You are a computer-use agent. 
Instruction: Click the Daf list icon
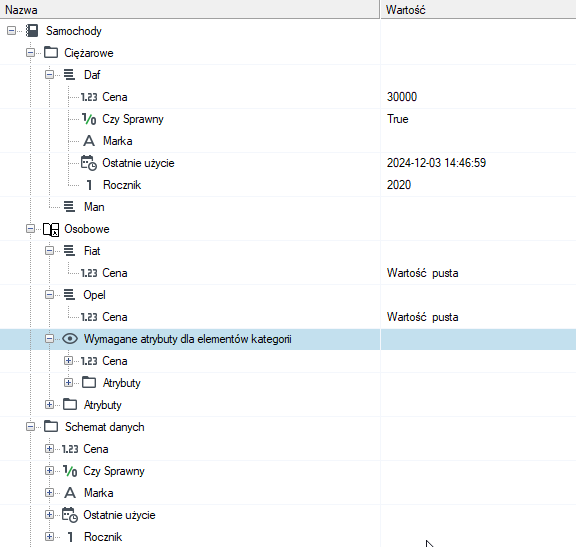coord(69,75)
